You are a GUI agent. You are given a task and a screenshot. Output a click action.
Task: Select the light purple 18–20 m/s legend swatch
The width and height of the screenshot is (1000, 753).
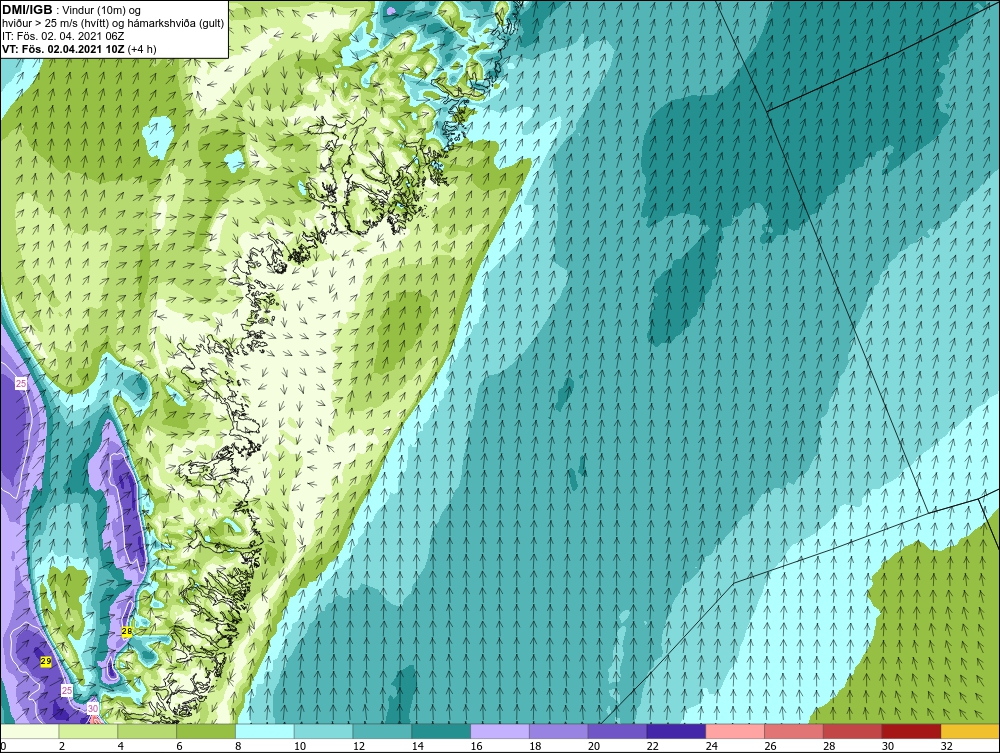pyautogui.click(x=559, y=731)
